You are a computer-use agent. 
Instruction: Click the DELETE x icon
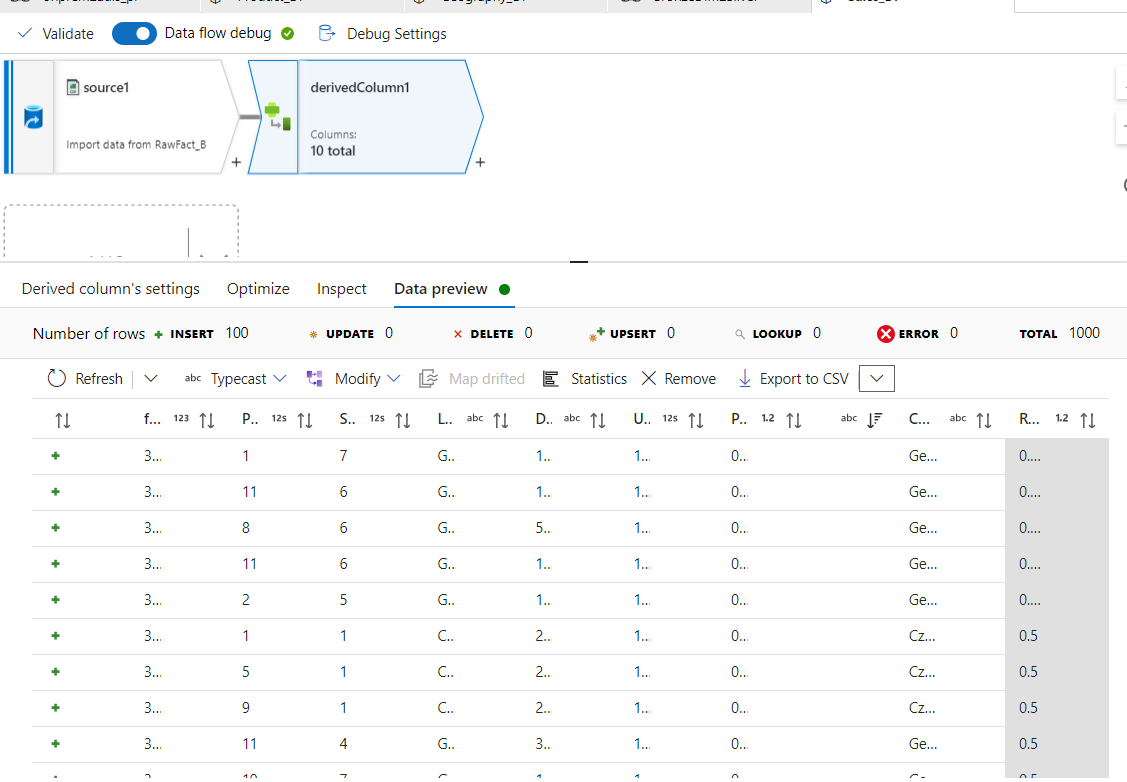pos(458,334)
